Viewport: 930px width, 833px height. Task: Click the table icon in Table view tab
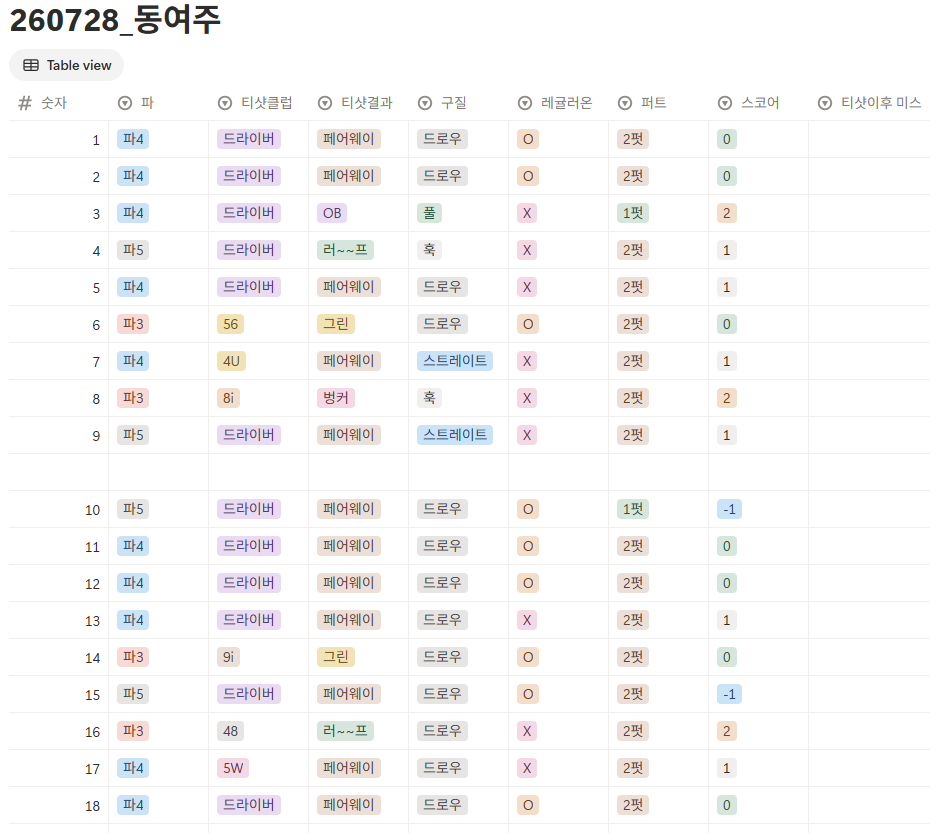point(31,65)
